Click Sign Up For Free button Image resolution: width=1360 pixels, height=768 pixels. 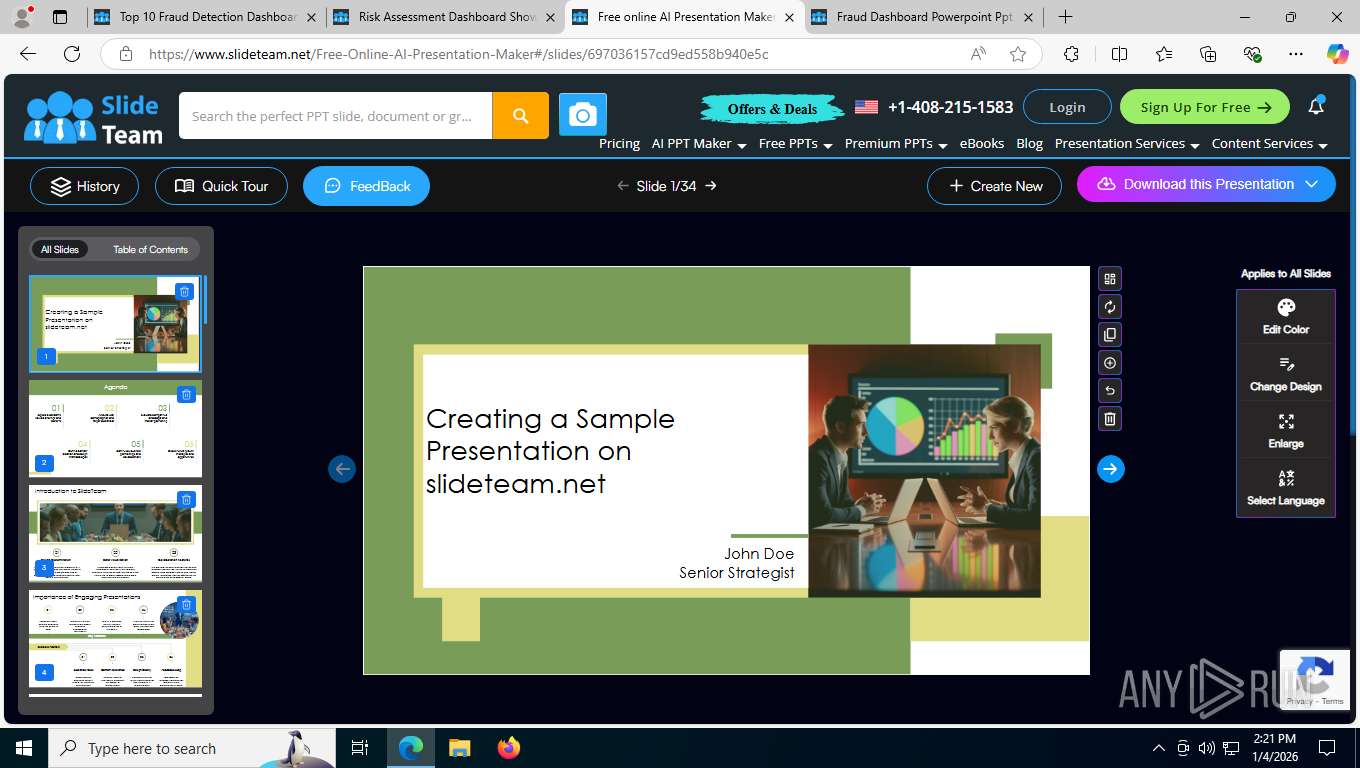(1205, 107)
